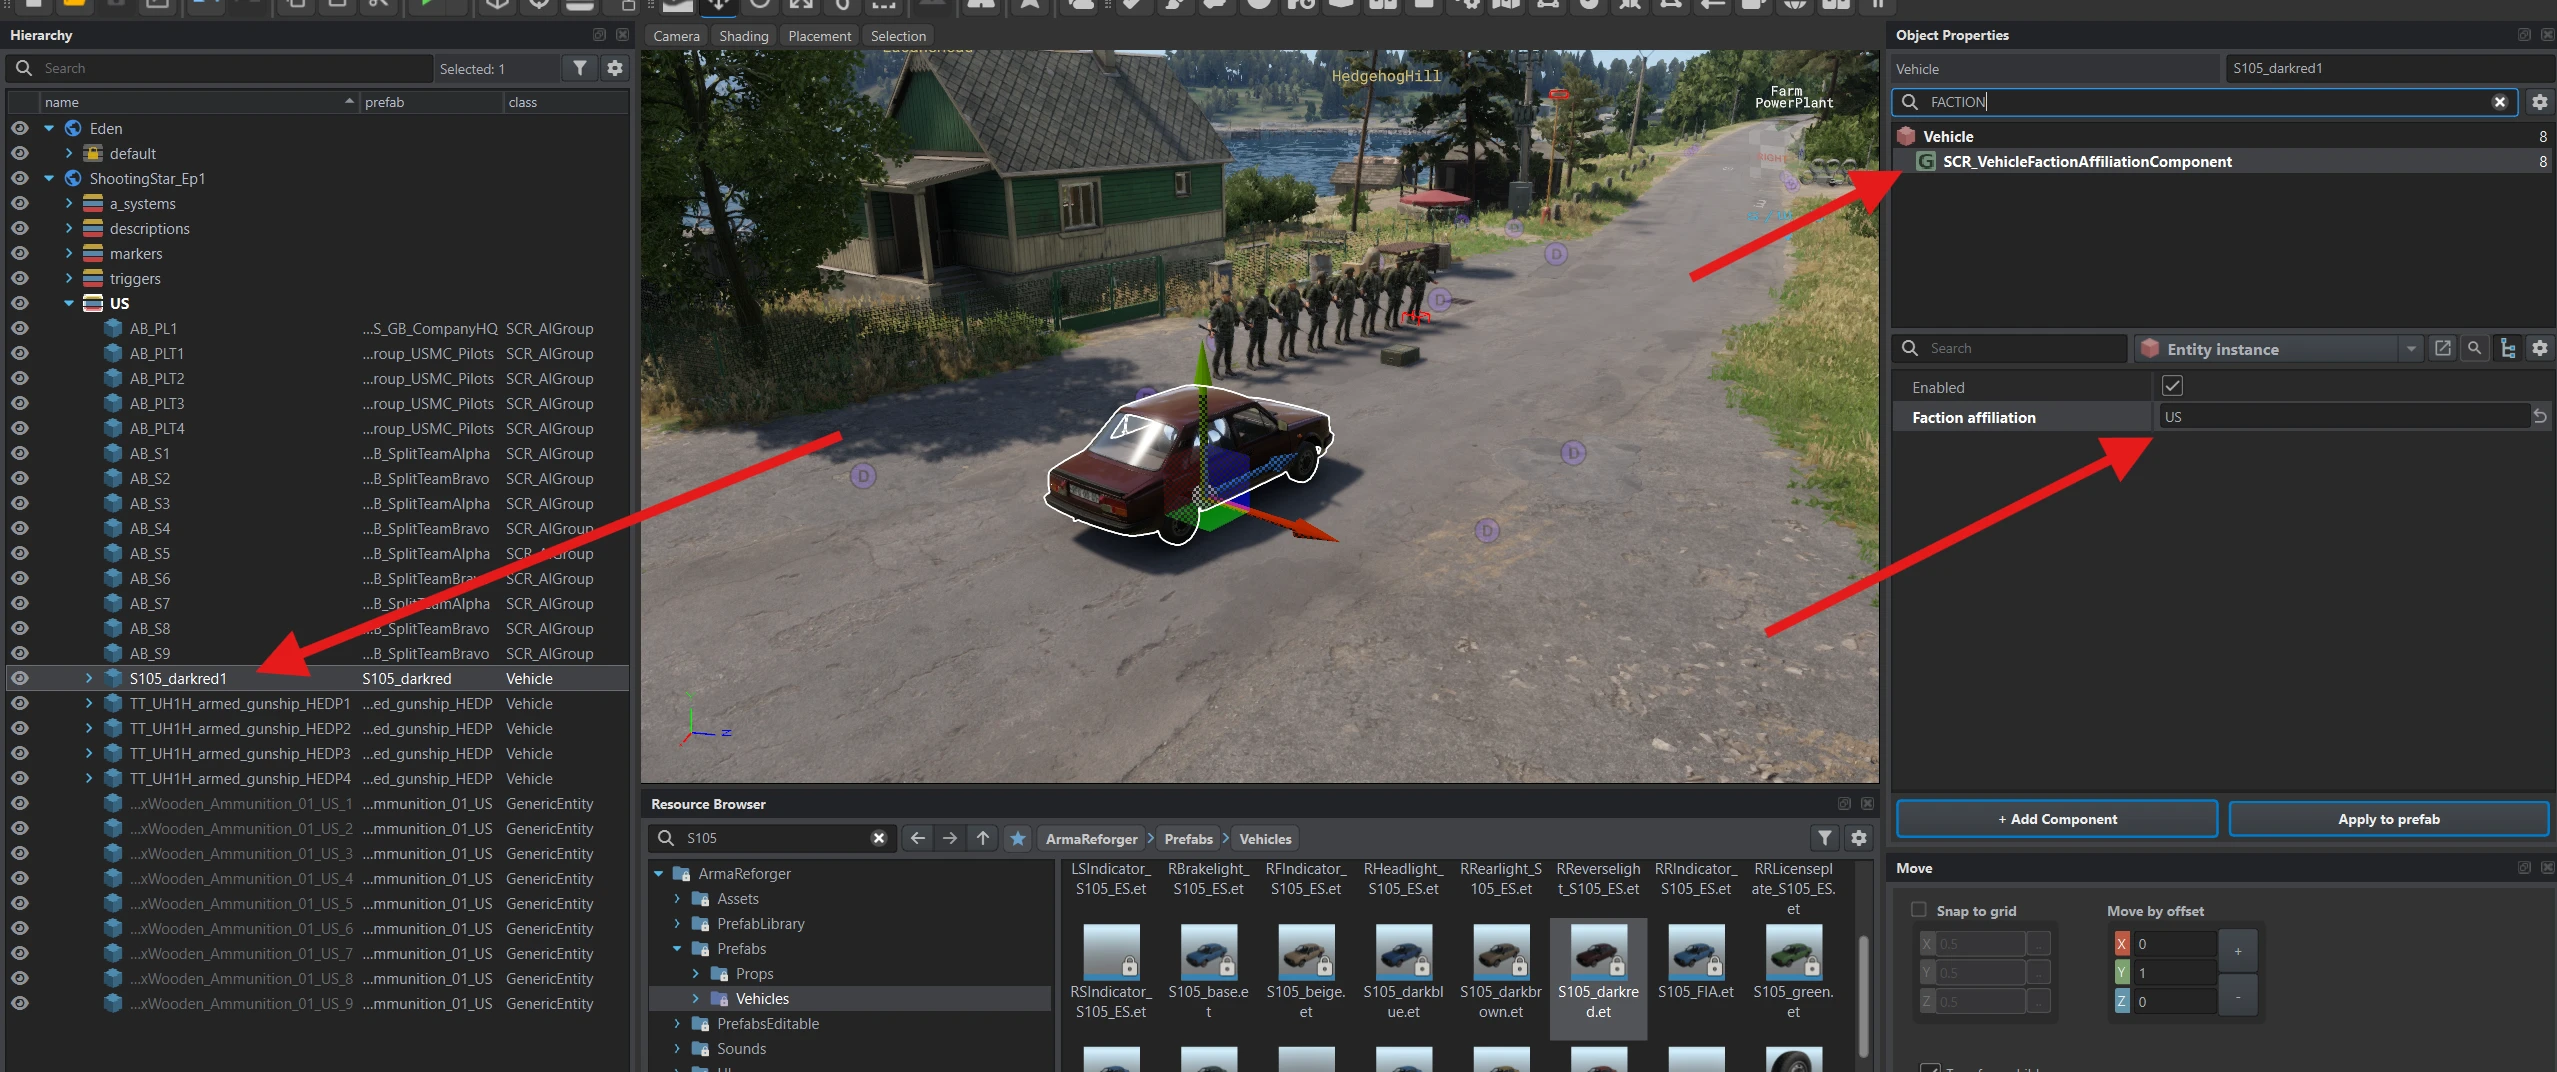Viewport: 2557px width, 1072px height.
Task: Clear the S105 search in Resource Browser
Action: click(x=879, y=838)
